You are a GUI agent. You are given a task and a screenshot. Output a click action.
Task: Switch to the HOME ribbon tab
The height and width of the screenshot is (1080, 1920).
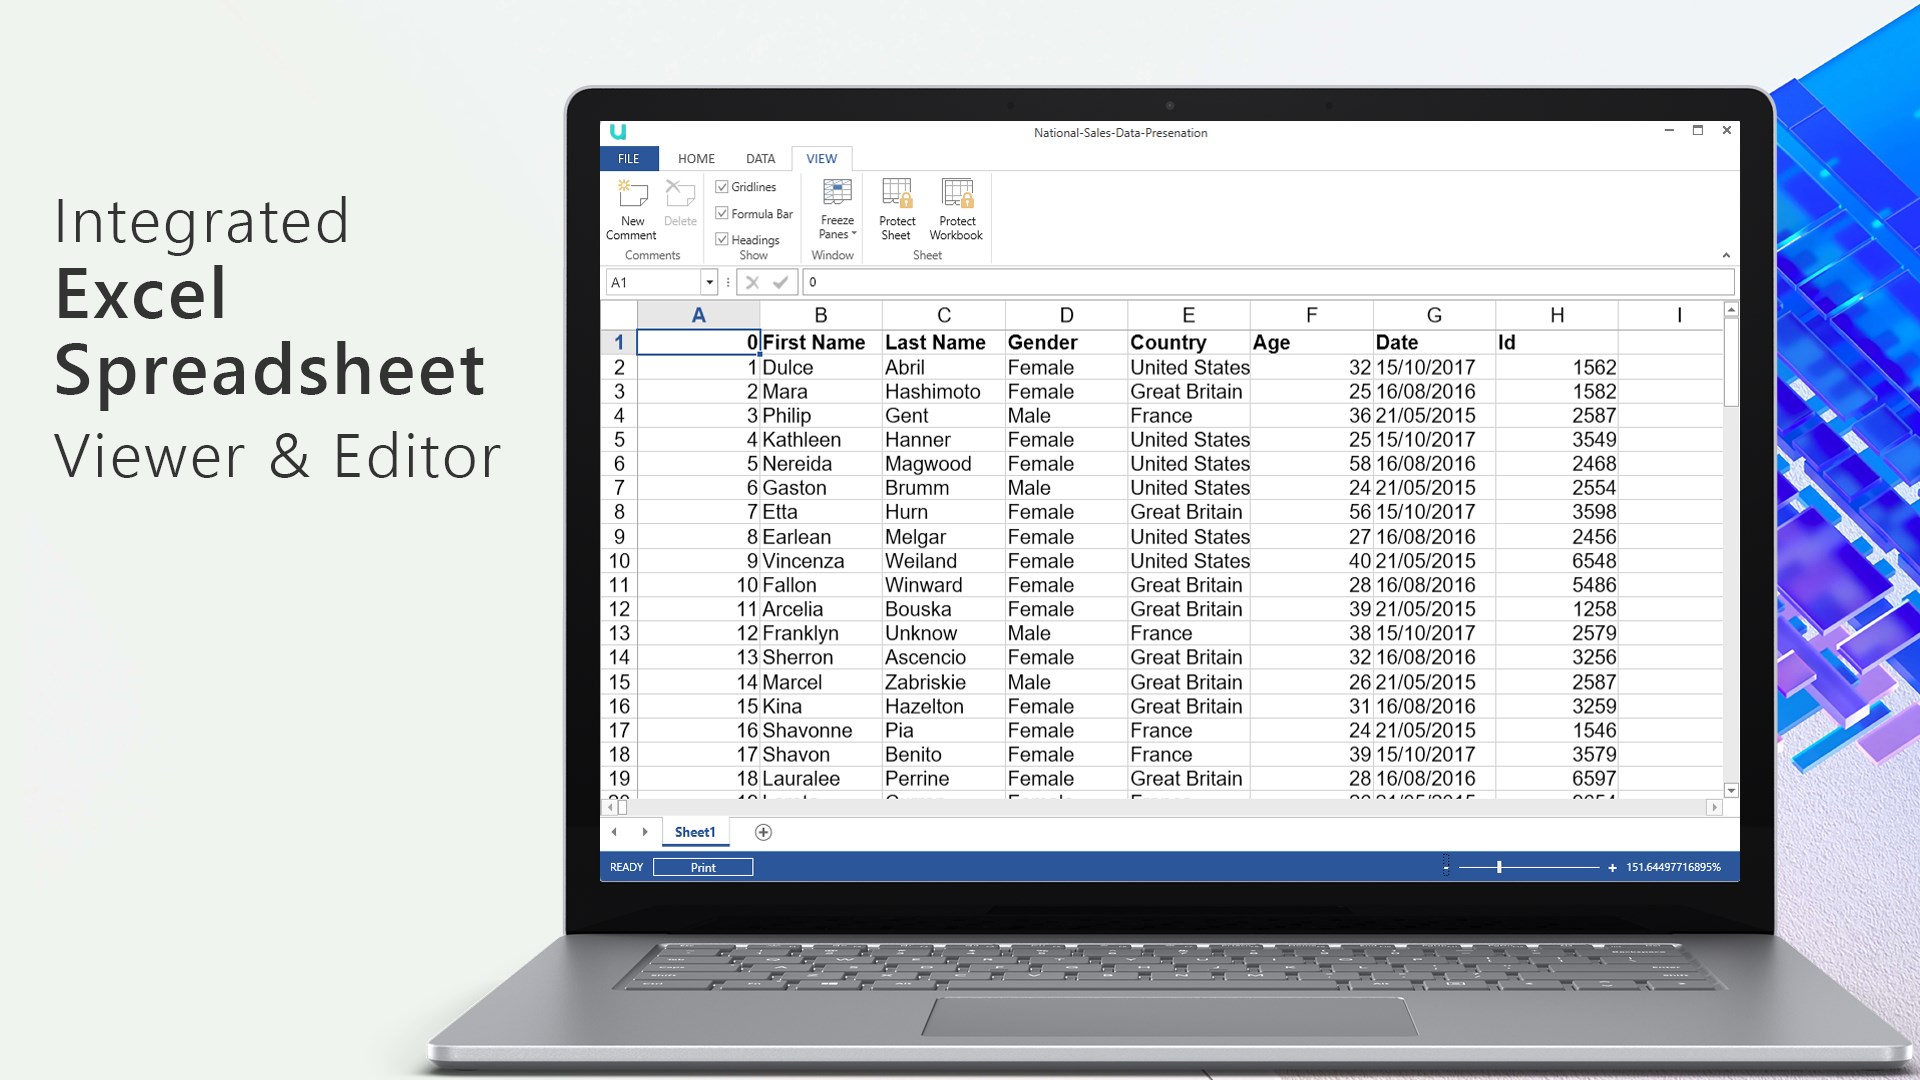(x=696, y=159)
